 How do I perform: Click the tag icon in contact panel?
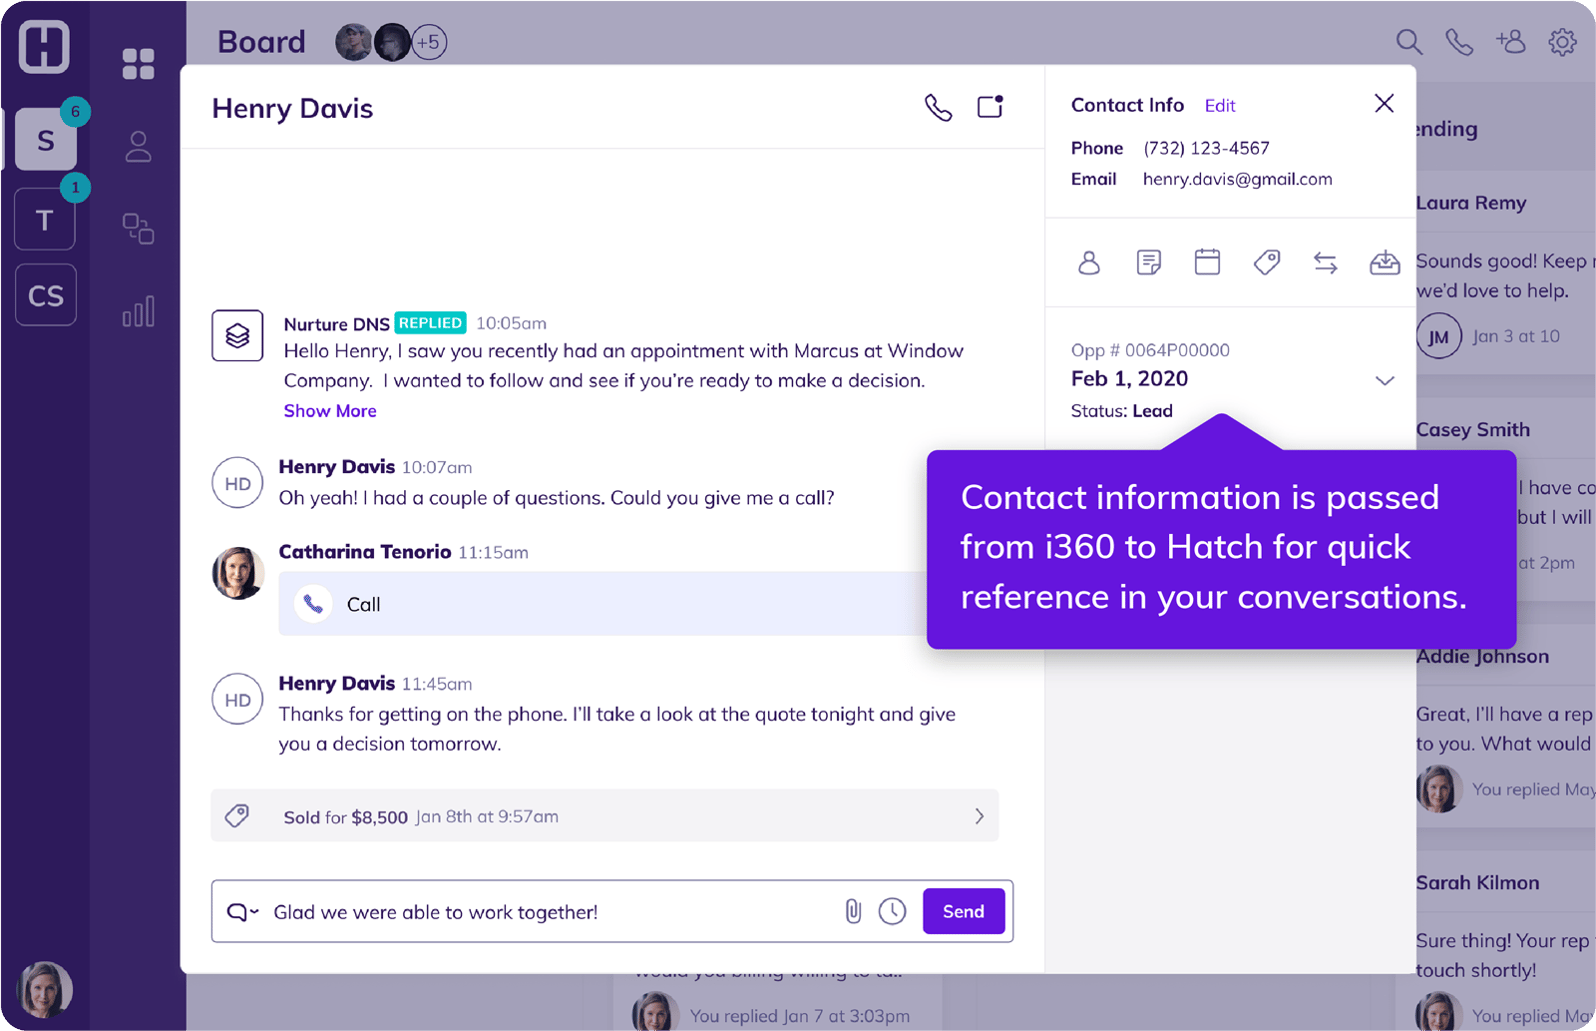(x=1266, y=262)
